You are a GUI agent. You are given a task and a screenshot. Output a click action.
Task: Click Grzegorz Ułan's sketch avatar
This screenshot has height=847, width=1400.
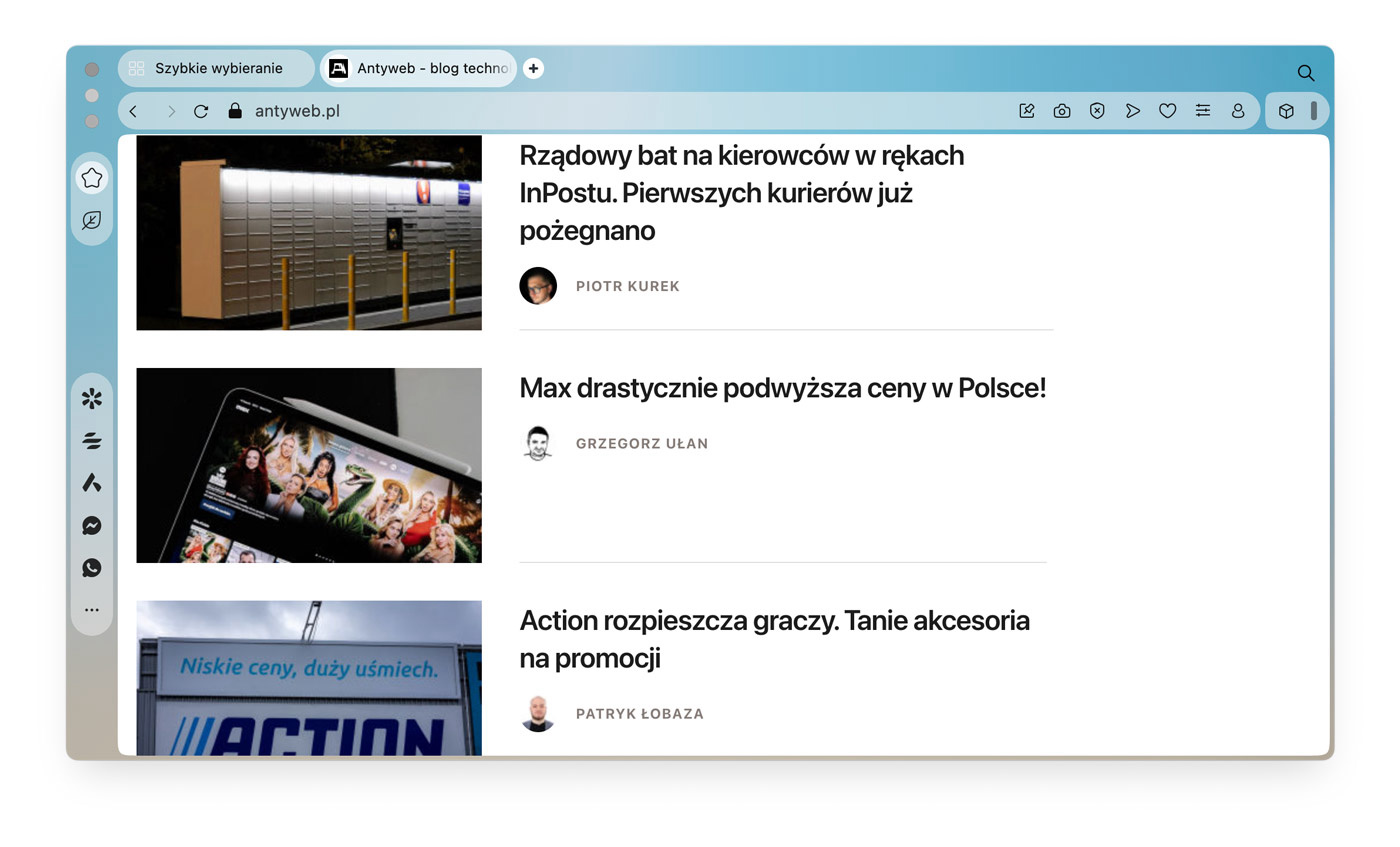point(538,443)
